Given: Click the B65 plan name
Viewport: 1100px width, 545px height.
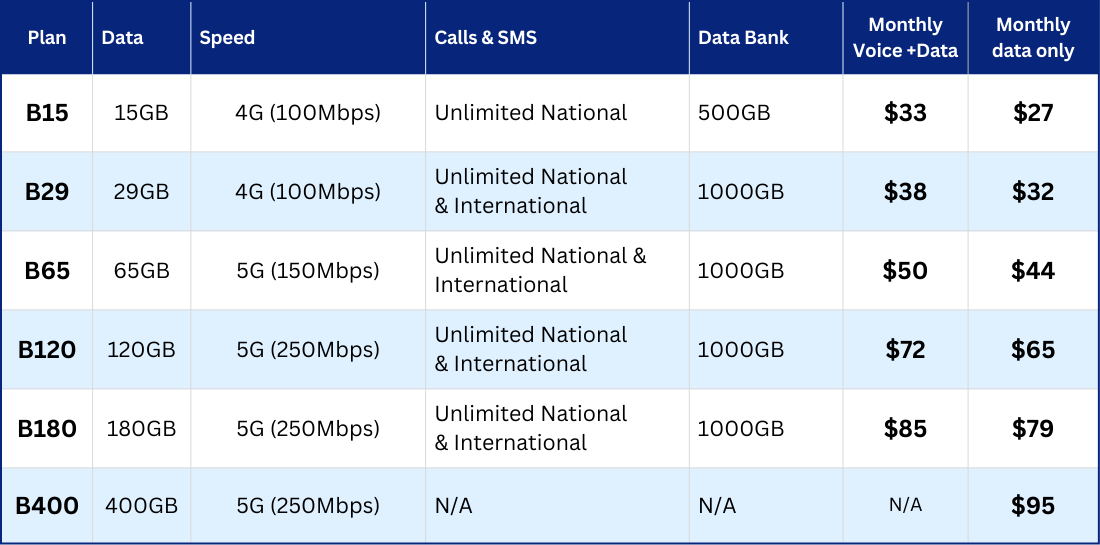Looking at the screenshot, I should click(x=47, y=270).
